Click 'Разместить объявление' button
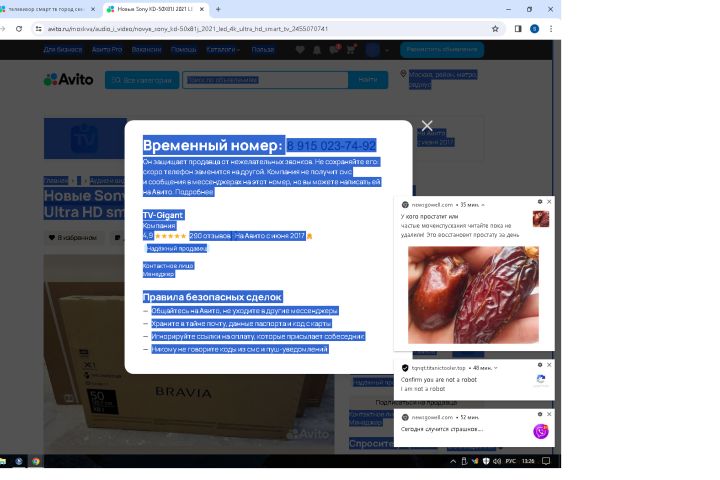 [442, 50]
